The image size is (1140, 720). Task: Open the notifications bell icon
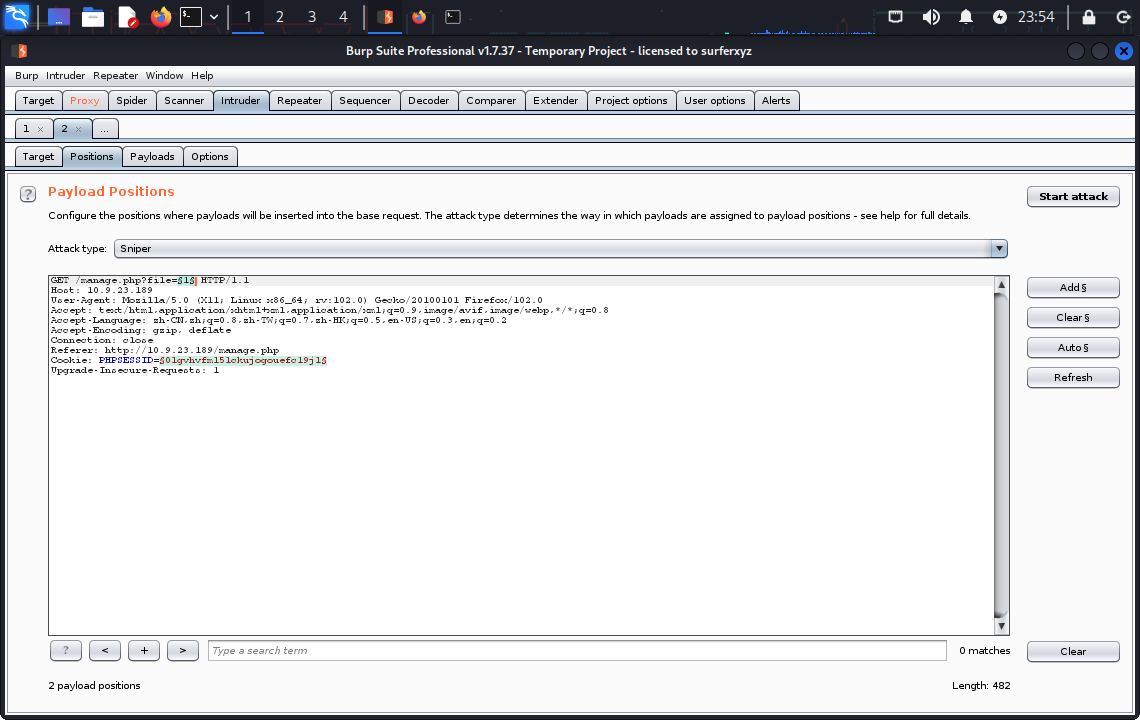pos(966,17)
